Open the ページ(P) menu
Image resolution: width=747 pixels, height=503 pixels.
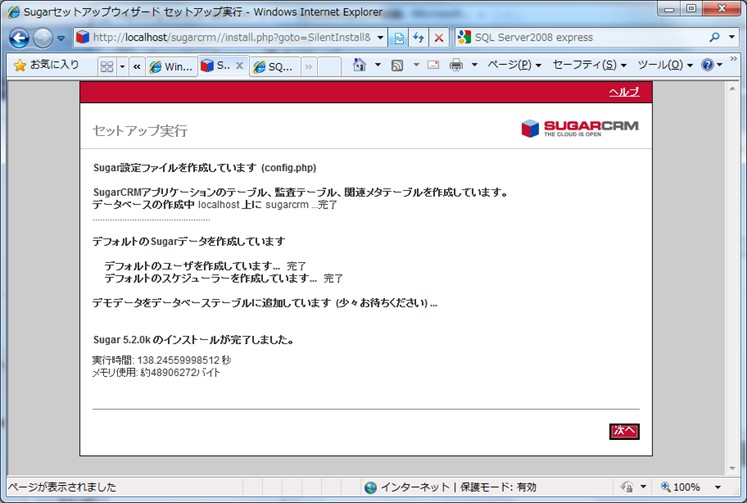[x=514, y=65]
